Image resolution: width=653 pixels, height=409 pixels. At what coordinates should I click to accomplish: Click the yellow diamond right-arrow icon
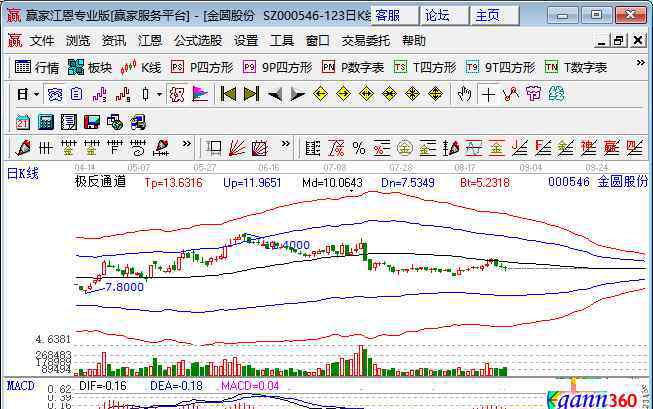point(343,94)
